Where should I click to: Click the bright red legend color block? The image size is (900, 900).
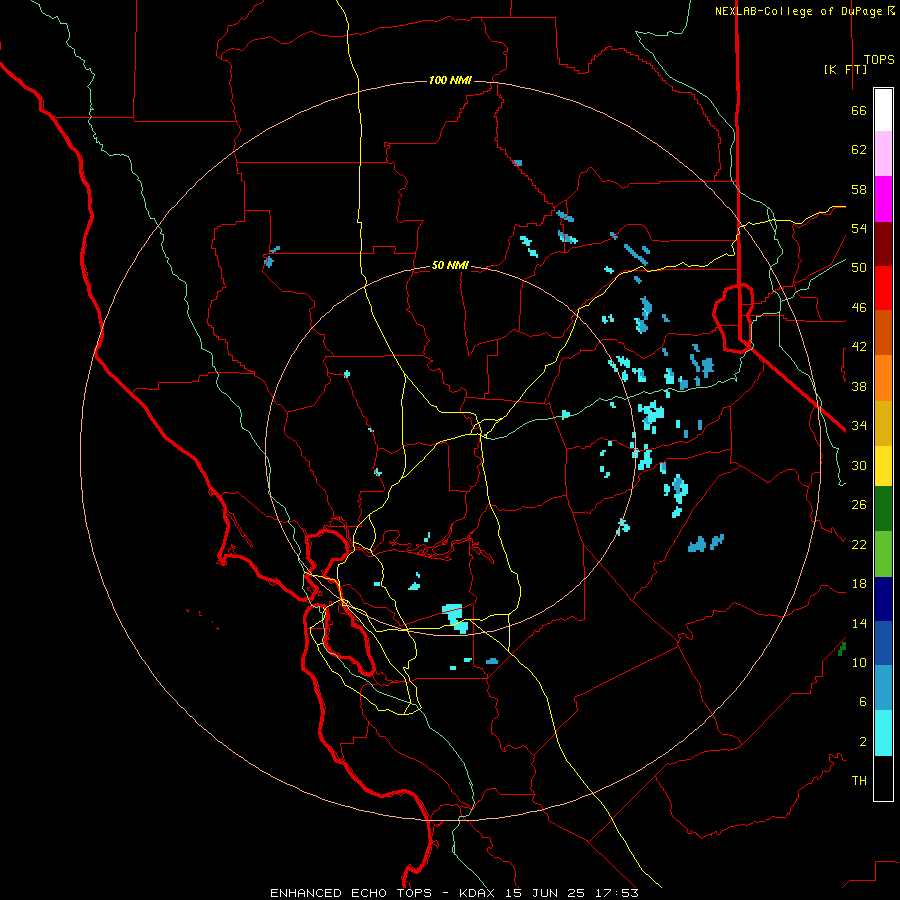click(883, 288)
